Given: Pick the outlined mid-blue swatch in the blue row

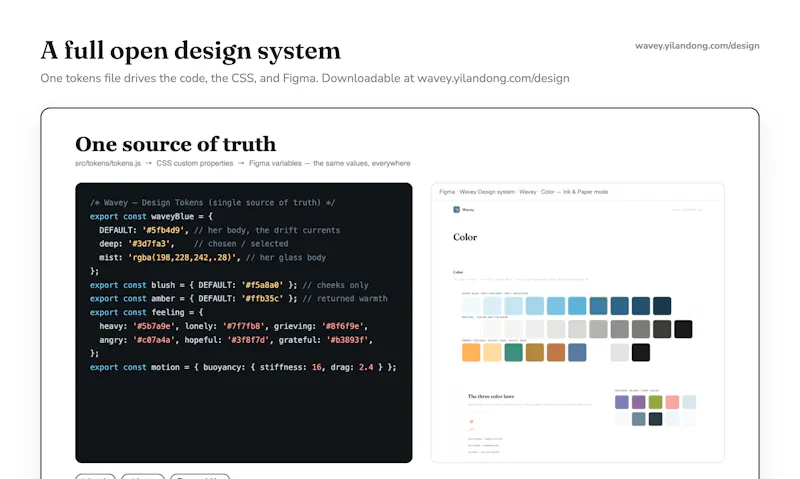Looking at the screenshot, I should (598, 306).
